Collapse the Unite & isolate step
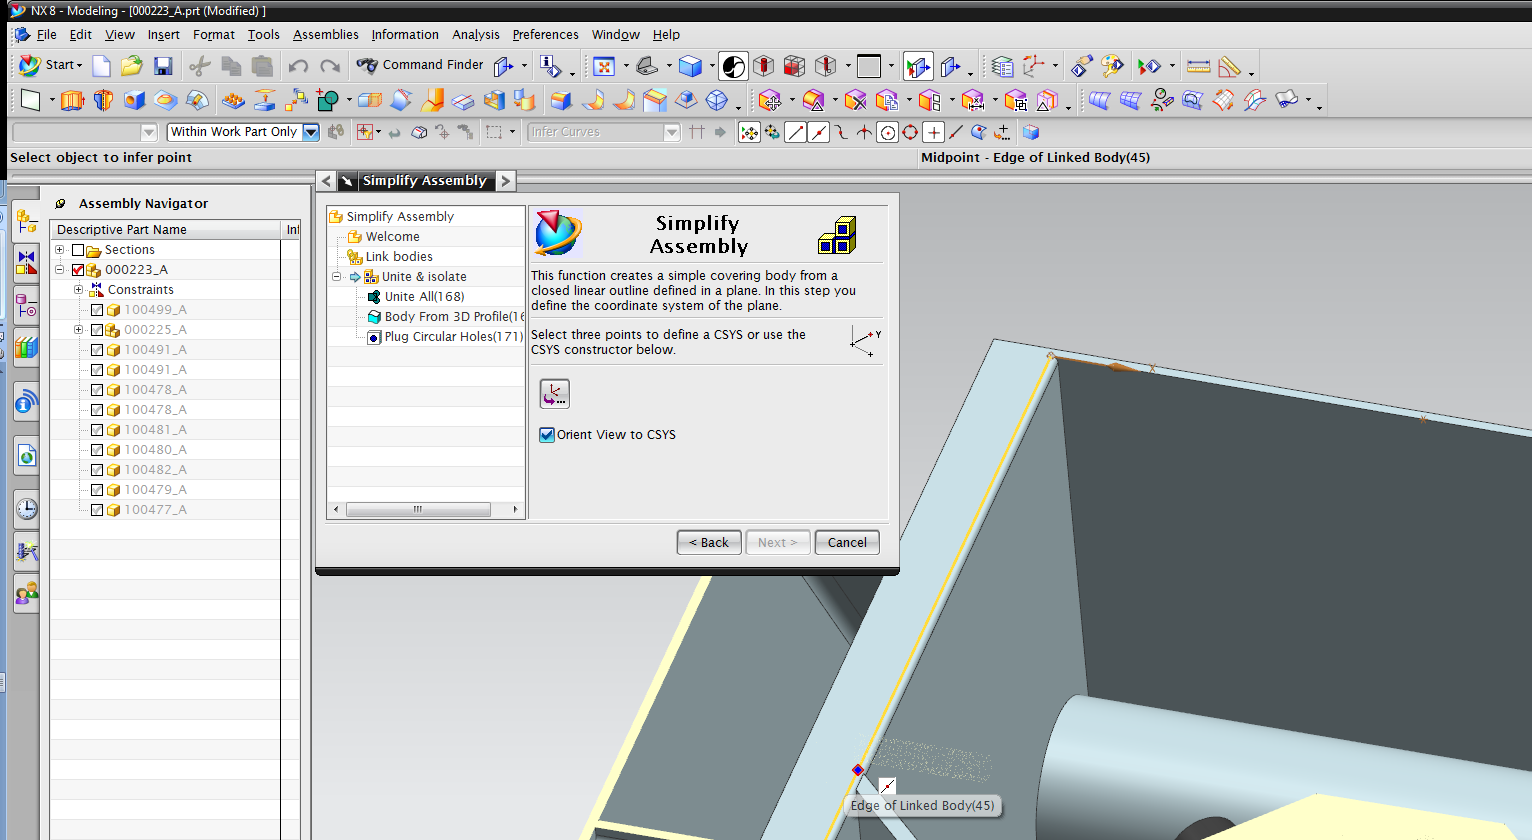Screen dimensions: 1532x840 (x=337, y=277)
